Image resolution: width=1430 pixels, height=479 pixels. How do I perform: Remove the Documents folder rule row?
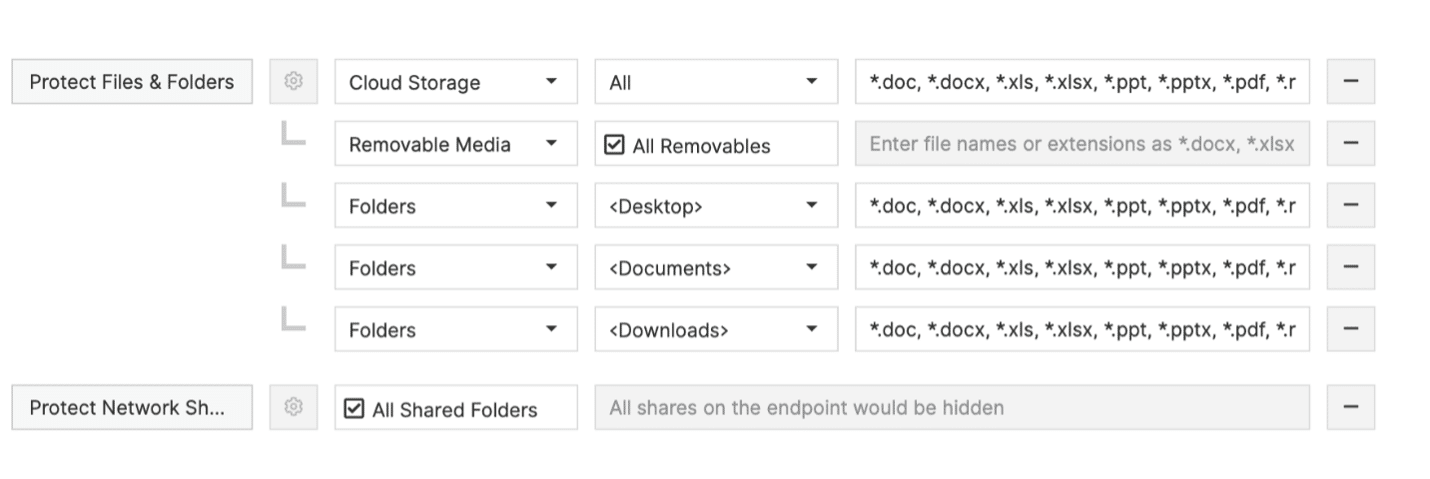coord(1350,268)
